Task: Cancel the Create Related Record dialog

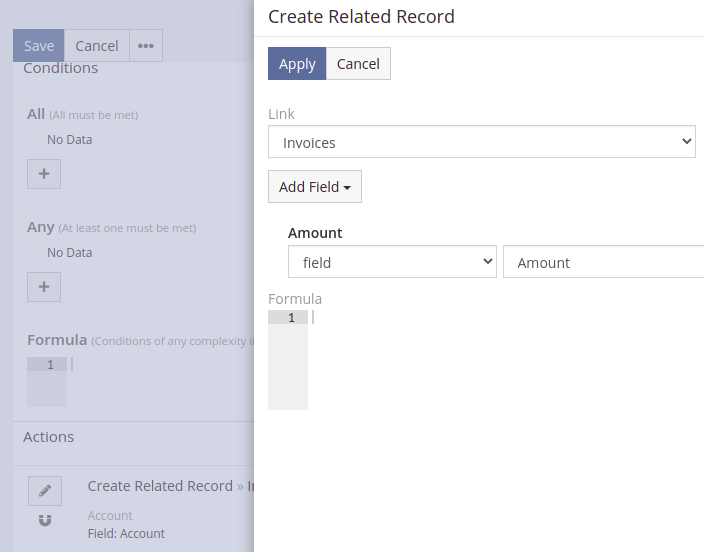Action: (358, 64)
